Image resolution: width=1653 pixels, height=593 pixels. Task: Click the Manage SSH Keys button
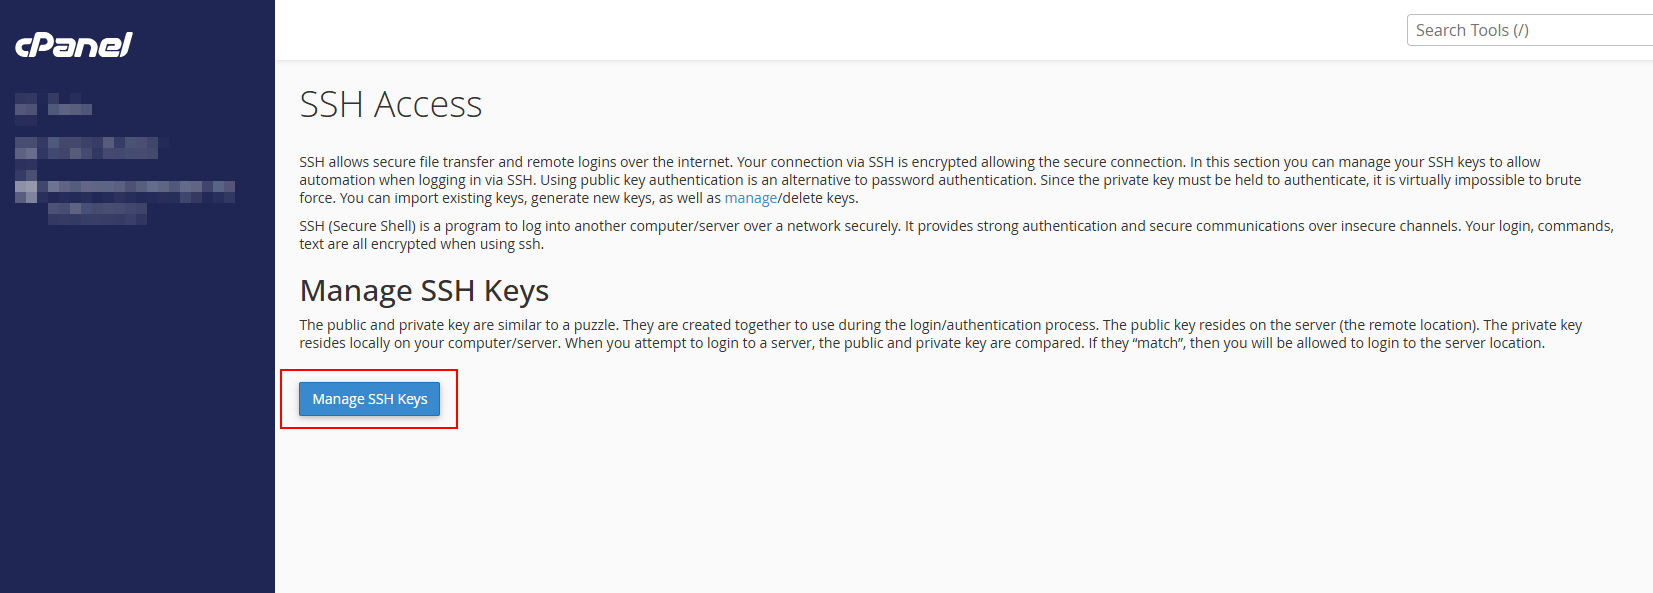(x=369, y=399)
